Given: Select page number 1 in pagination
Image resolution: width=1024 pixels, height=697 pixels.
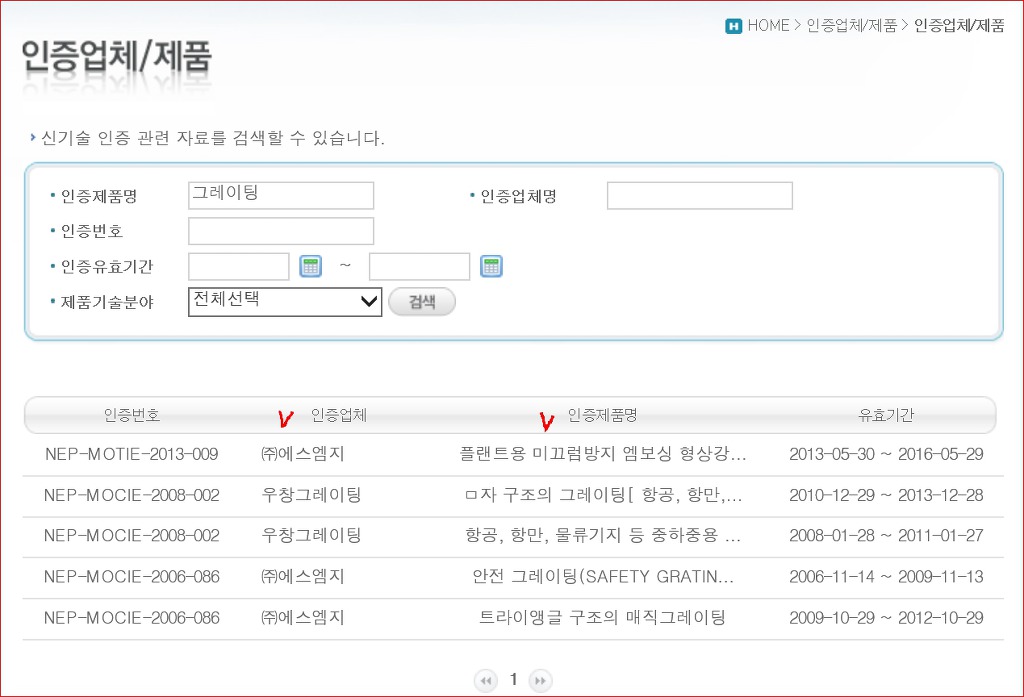Looking at the screenshot, I should [x=513, y=680].
